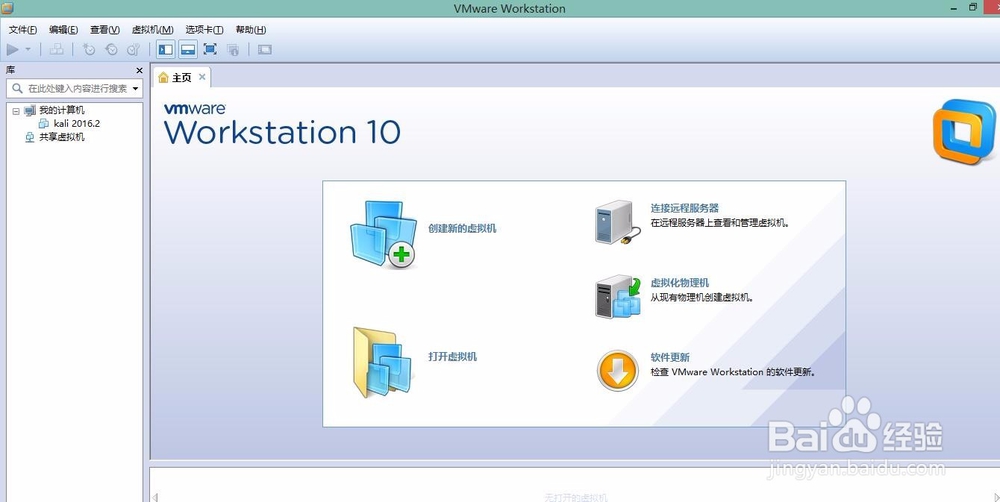Click the 共享虚拟机 shared icon
Screen dimensions: 1000x502
point(30,137)
